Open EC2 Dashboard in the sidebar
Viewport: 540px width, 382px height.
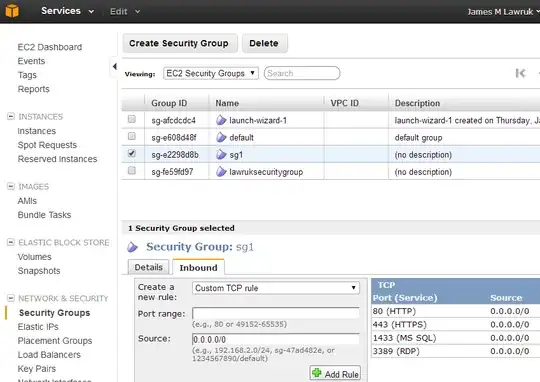click(x=50, y=47)
